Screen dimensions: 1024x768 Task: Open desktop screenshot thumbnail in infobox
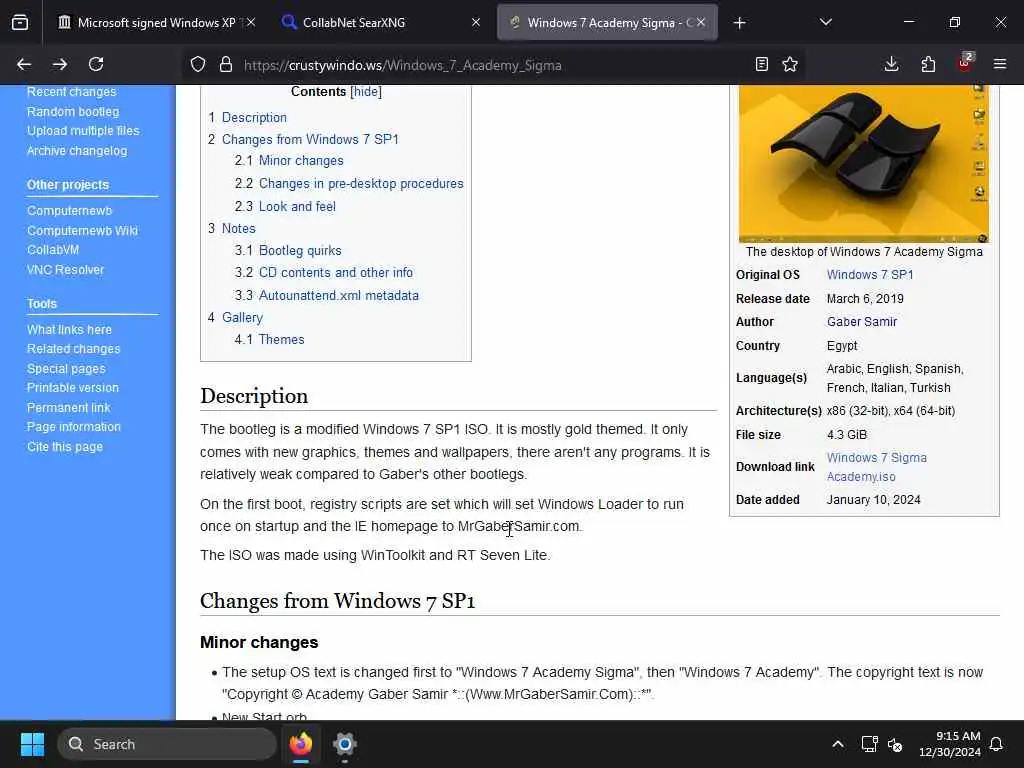coord(863,163)
